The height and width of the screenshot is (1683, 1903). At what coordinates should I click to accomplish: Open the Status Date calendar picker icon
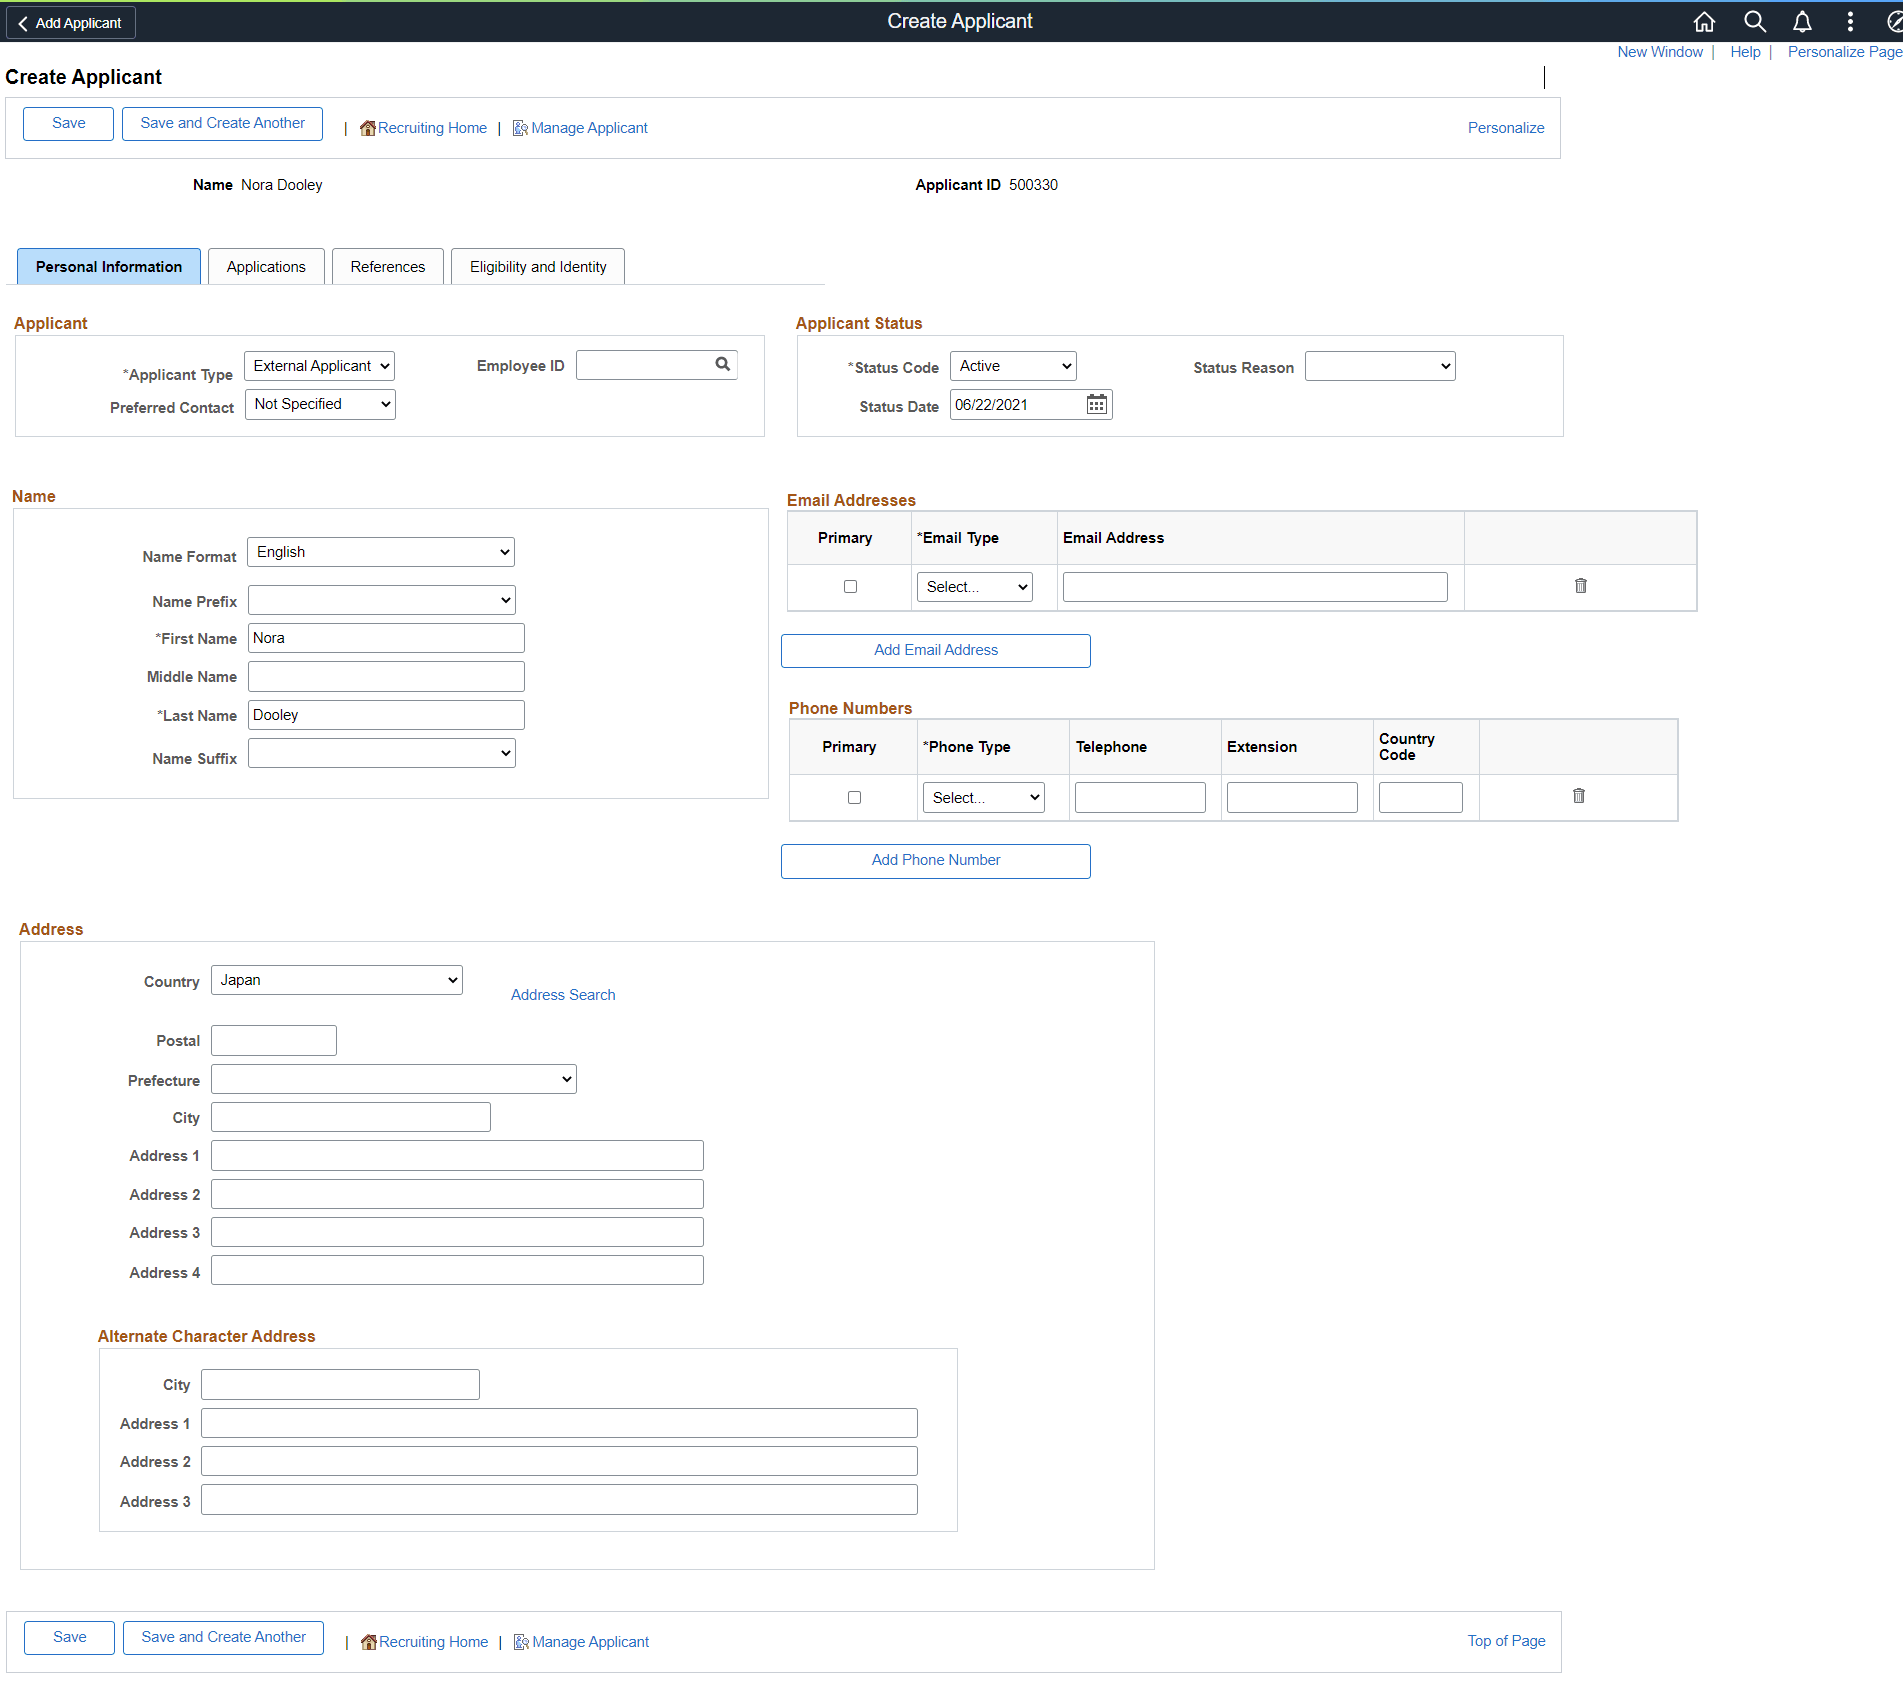coord(1096,404)
